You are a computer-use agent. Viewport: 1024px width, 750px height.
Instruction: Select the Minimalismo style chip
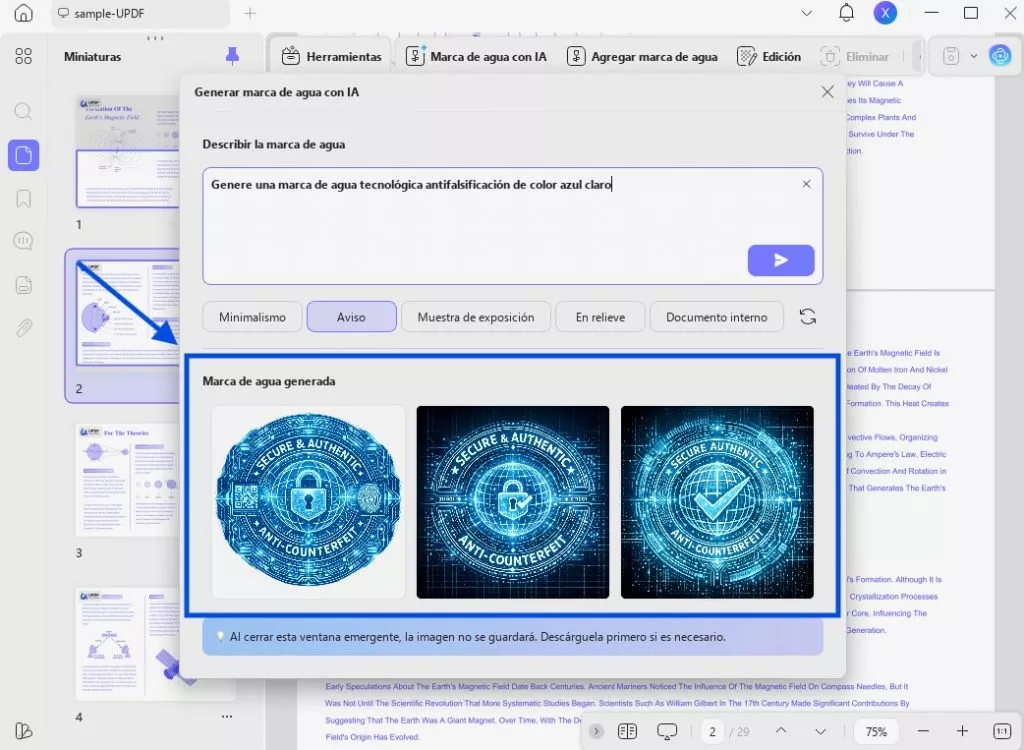[252, 317]
